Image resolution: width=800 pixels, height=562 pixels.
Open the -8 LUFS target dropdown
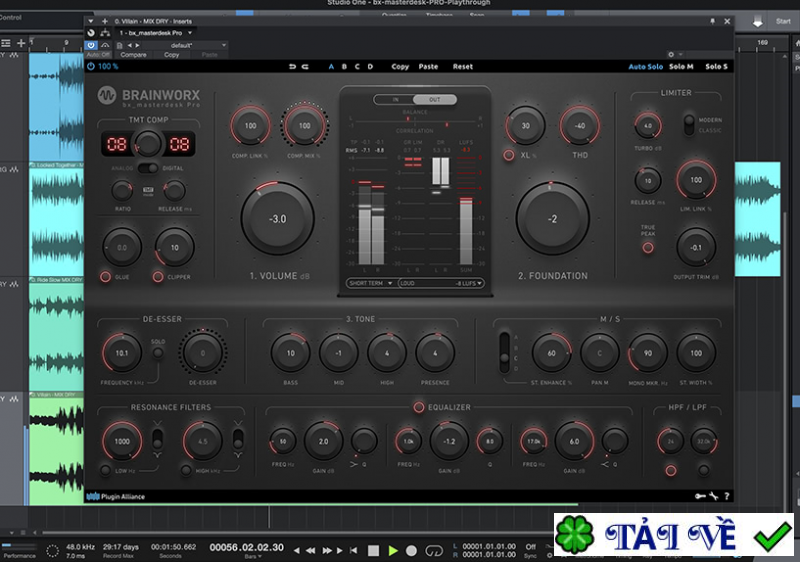click(x=467, y=283)
